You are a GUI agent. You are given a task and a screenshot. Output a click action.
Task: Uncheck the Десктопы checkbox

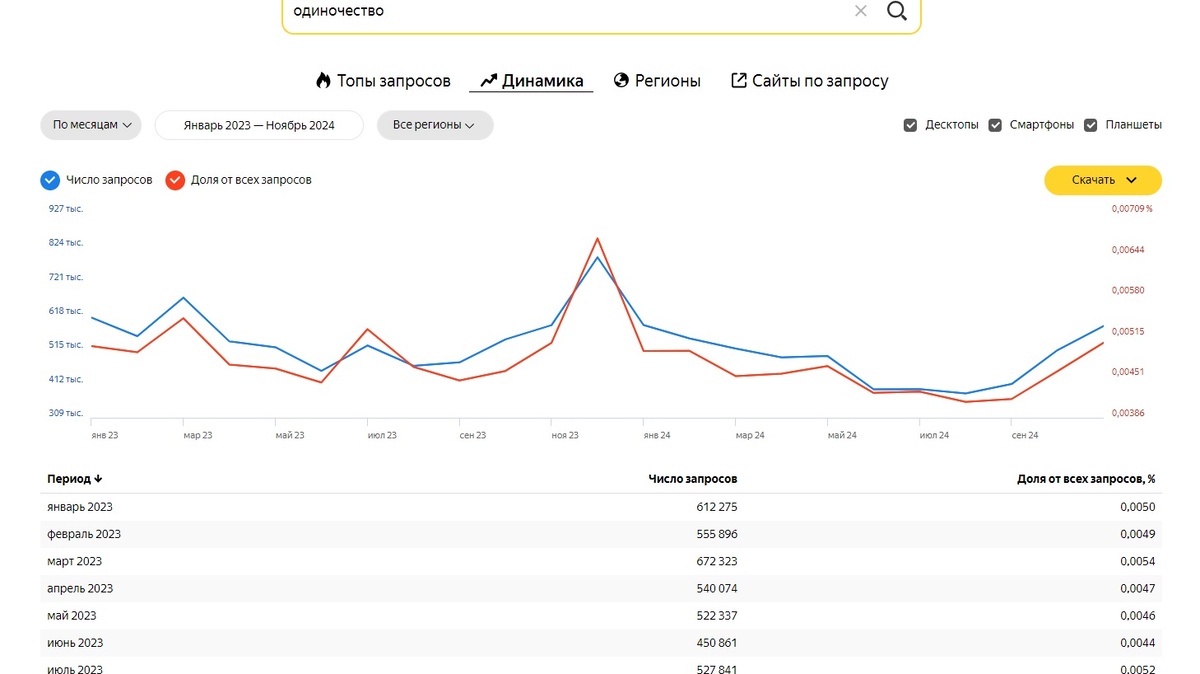(910, 125)
